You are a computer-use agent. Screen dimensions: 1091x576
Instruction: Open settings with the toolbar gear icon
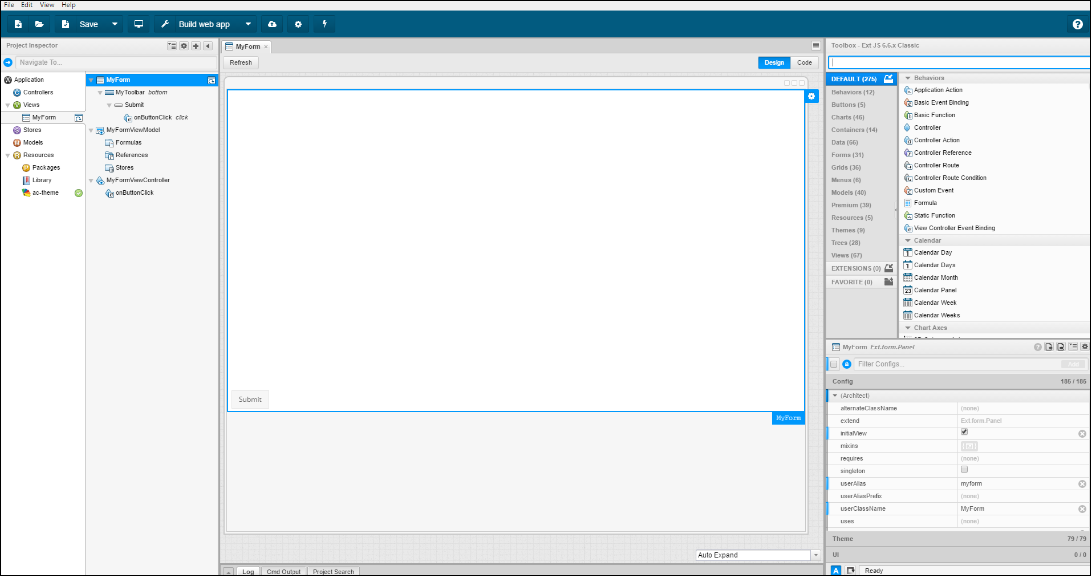[297, 24]
